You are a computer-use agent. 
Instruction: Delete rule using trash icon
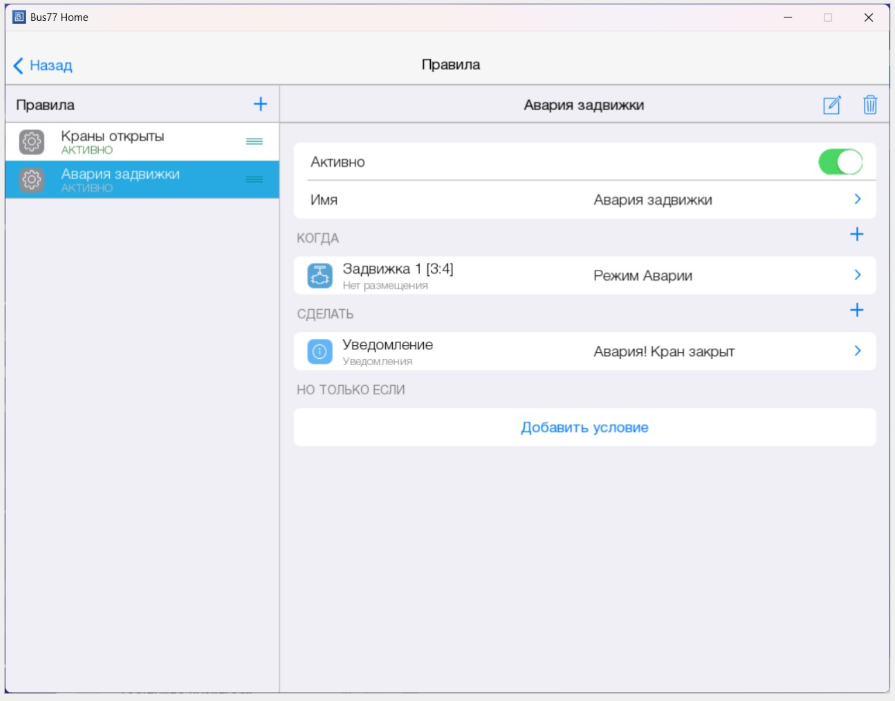870,105
